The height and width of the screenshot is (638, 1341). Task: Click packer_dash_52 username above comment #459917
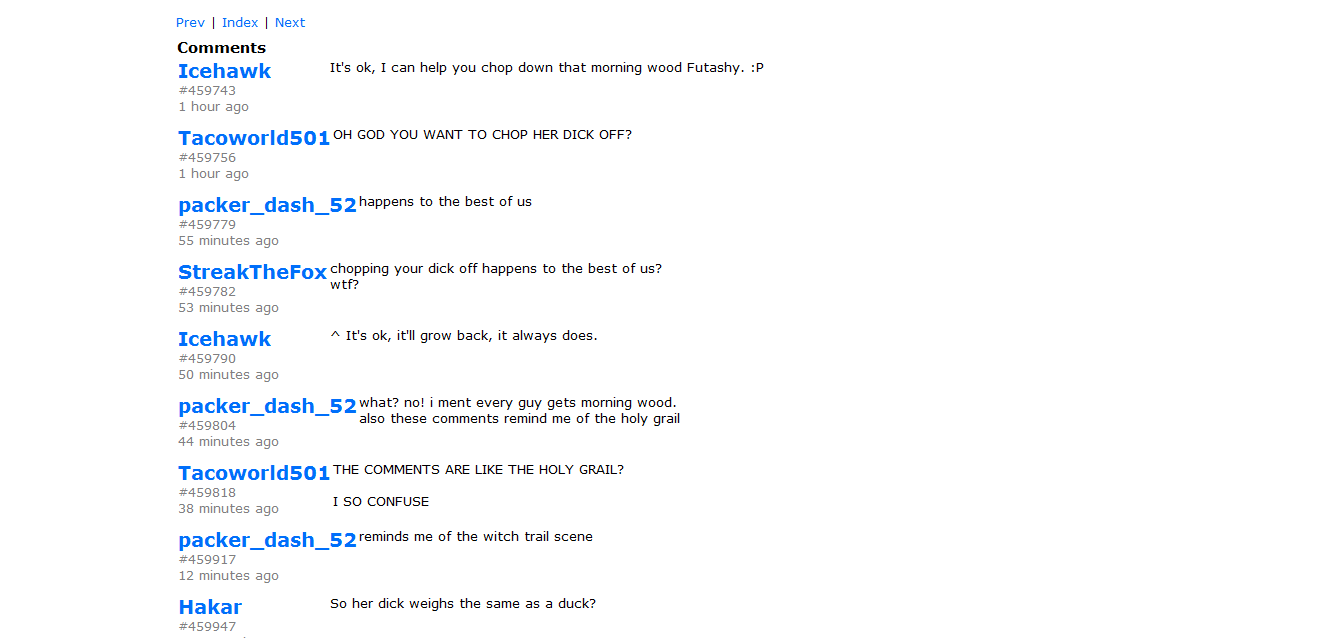point(267,540)
